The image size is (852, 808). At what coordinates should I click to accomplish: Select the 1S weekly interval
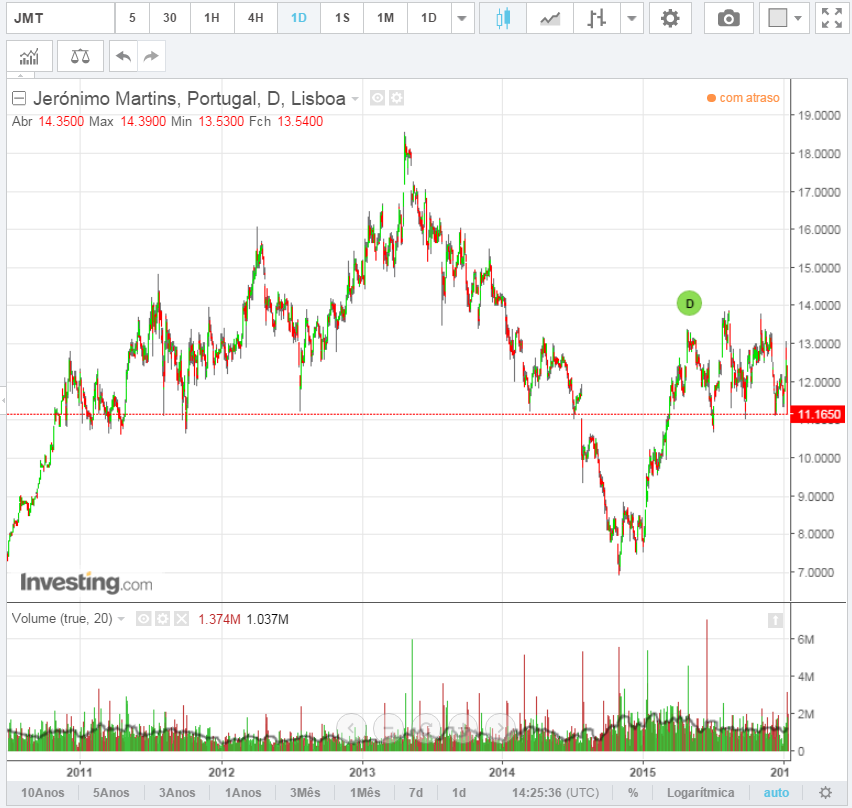[x=342, y=18]
